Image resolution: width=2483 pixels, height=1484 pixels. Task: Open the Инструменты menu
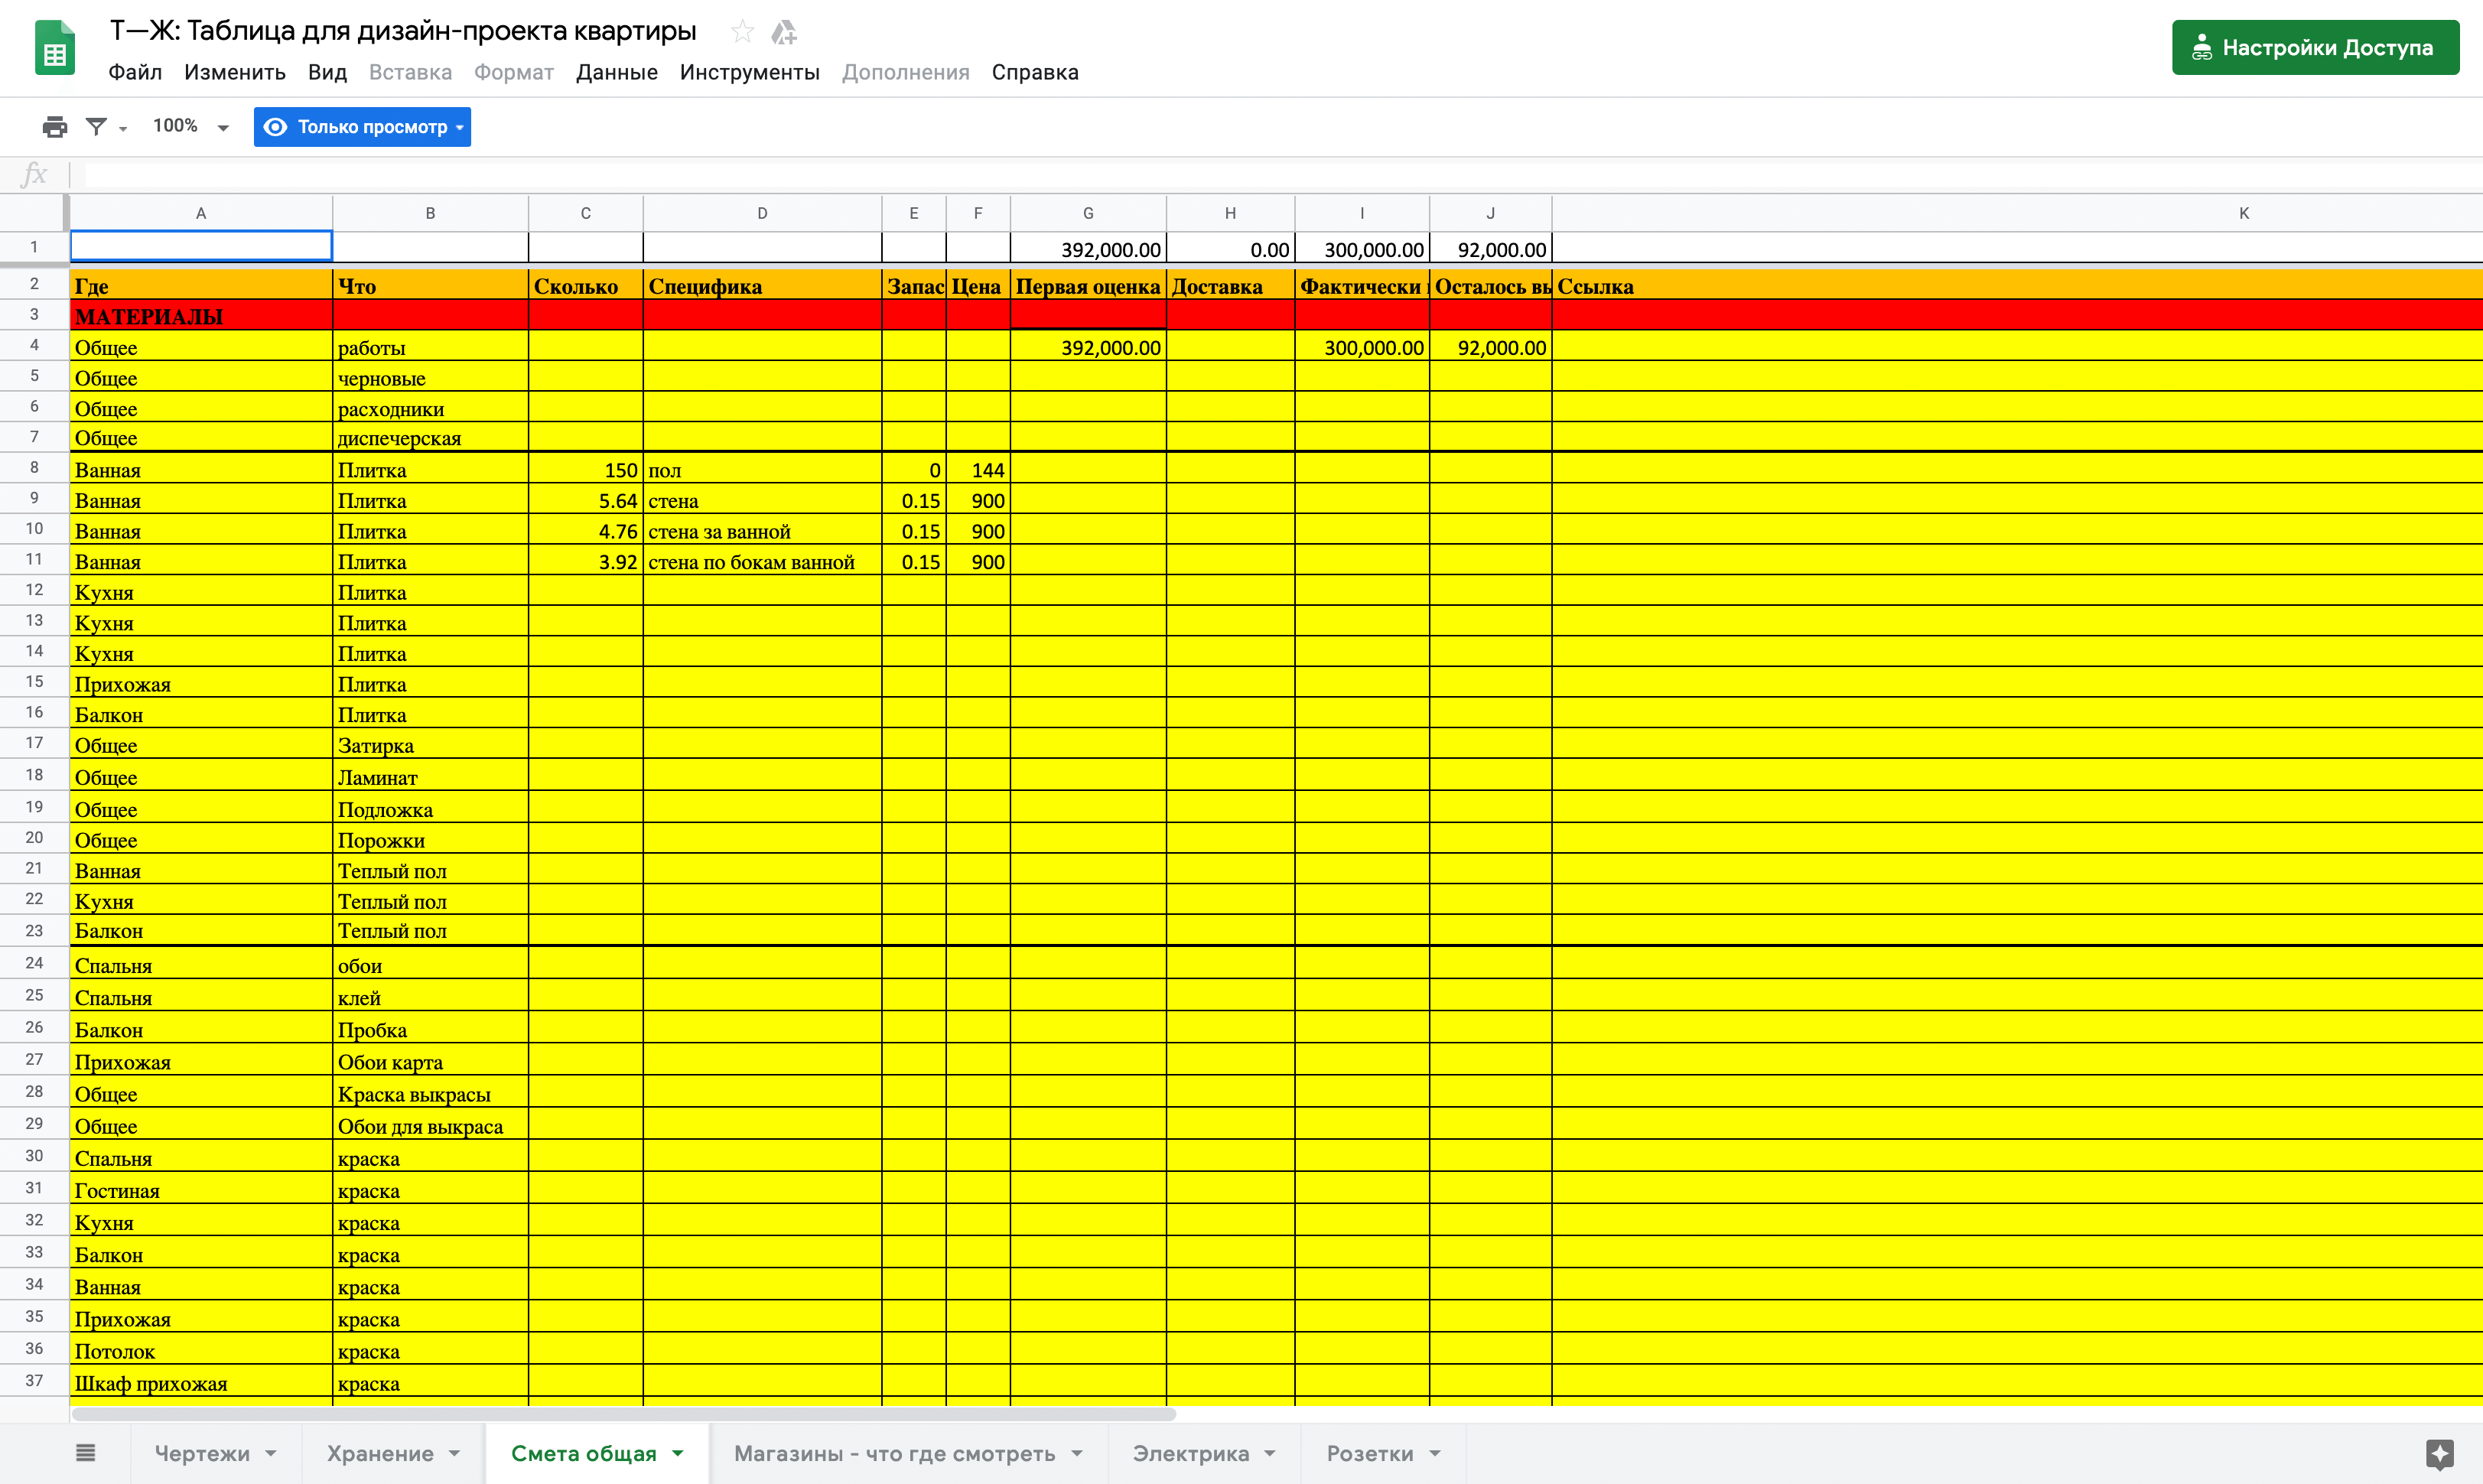click(750, 72)
